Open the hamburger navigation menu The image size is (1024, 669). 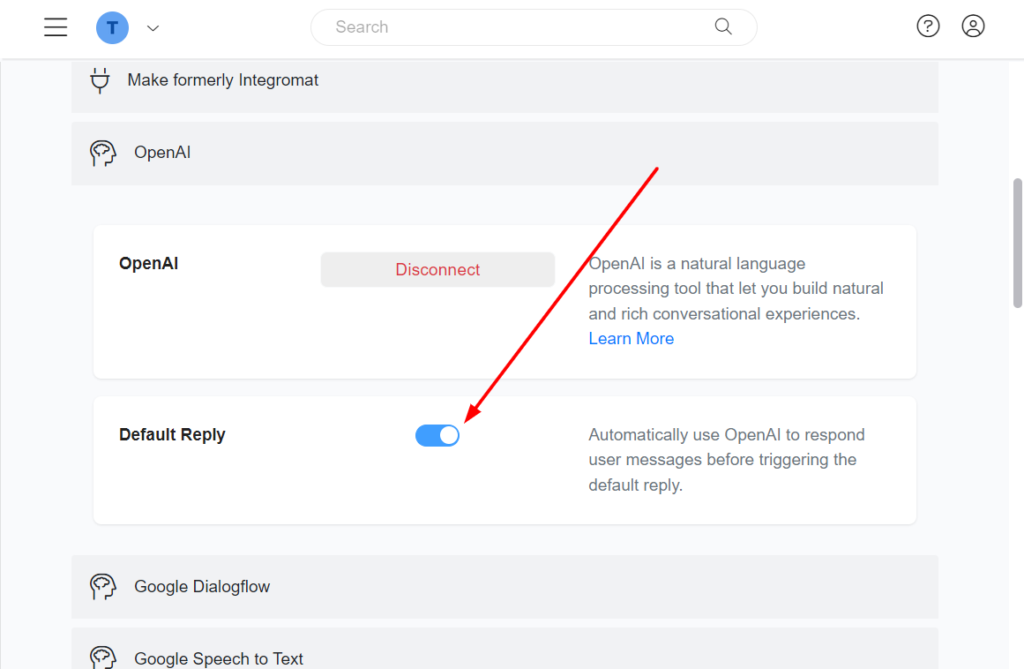[56, 27]
